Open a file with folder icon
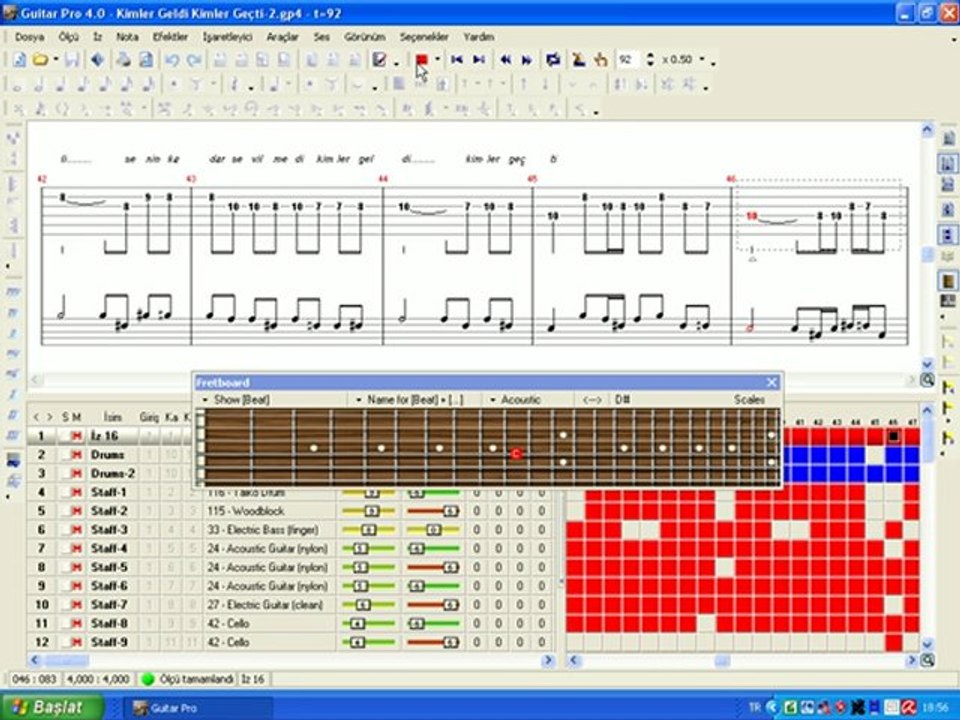Image resolution: width=960 pixels, height=720 pixels. click(x=40, y=59)
